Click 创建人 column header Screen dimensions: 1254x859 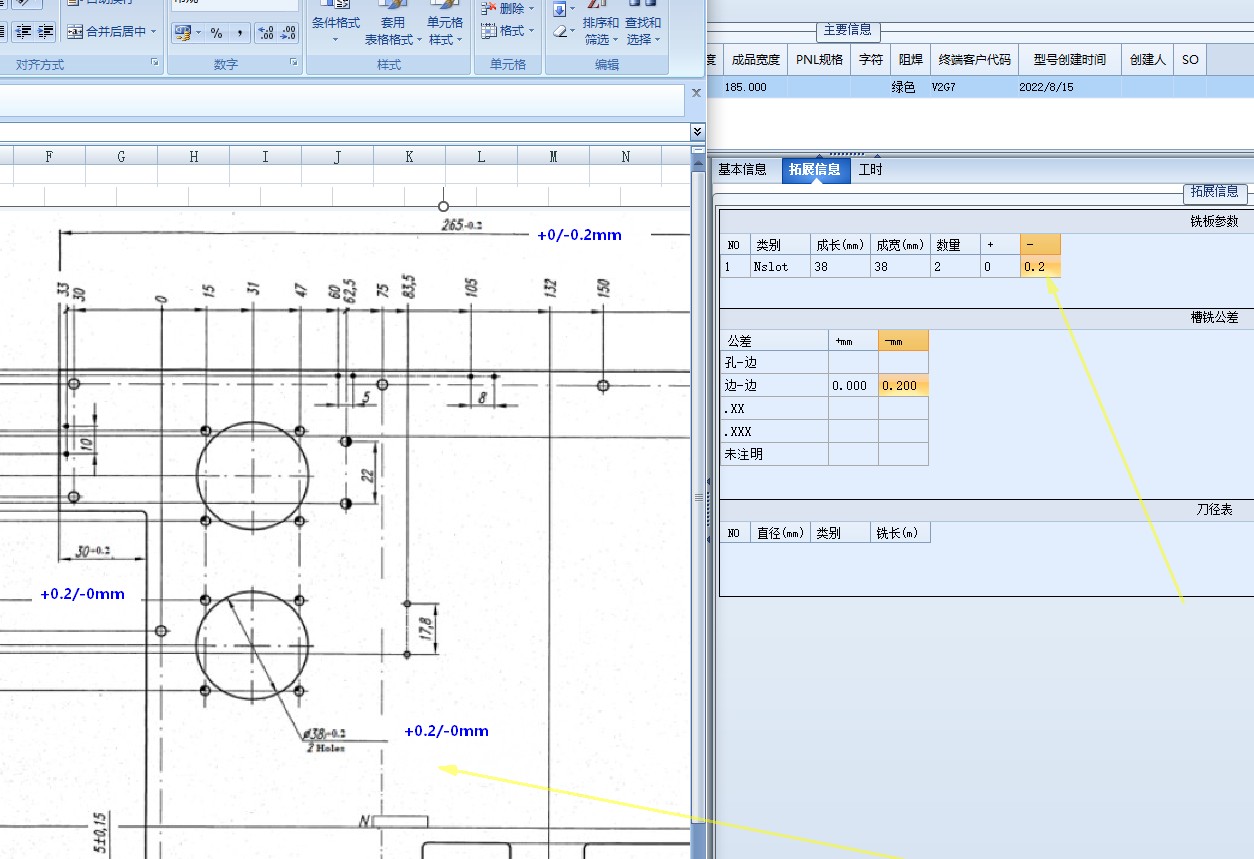[x=1147, y=60]
